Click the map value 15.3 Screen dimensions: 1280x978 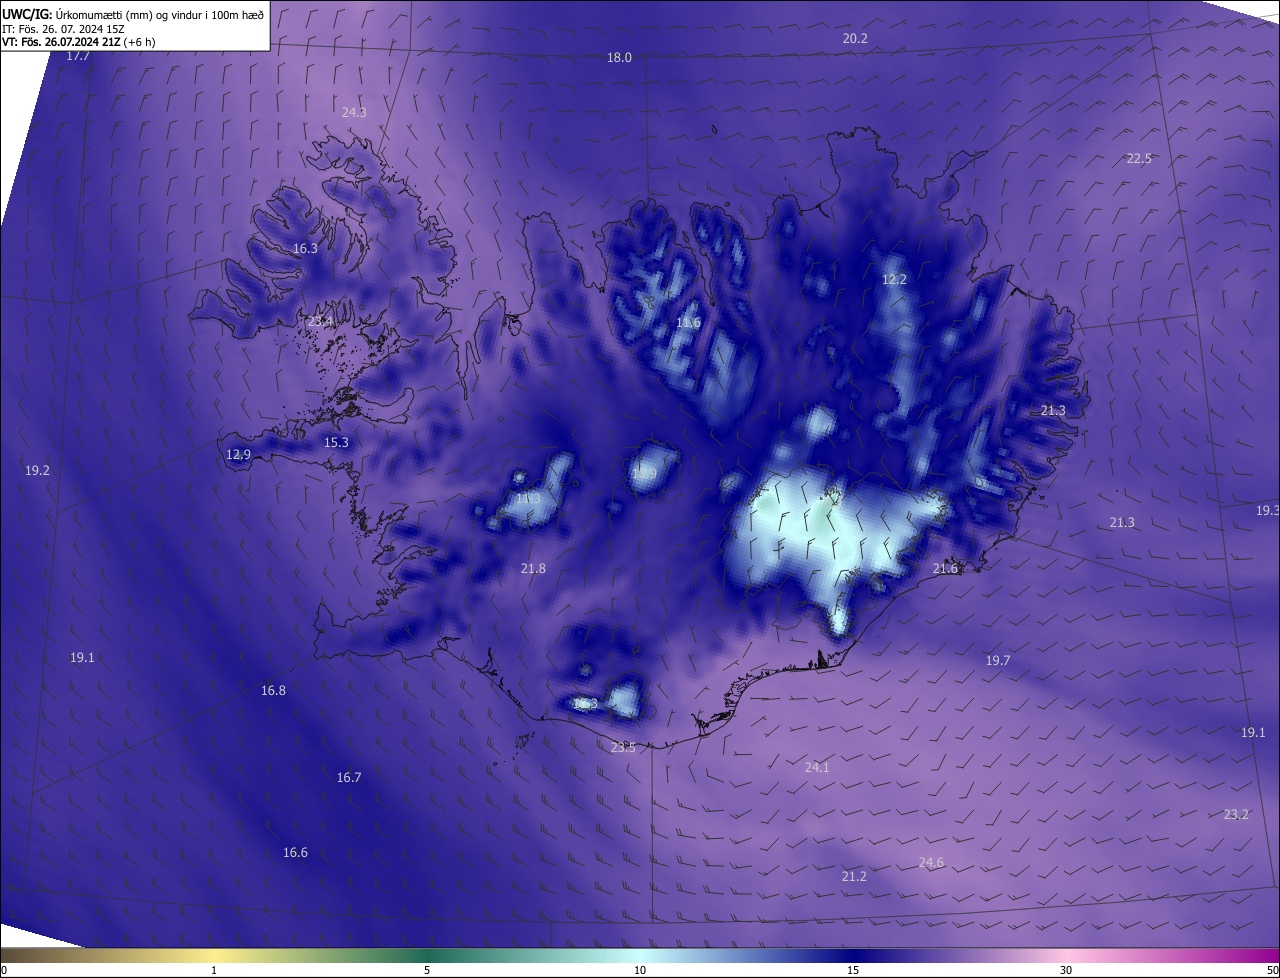336,443
